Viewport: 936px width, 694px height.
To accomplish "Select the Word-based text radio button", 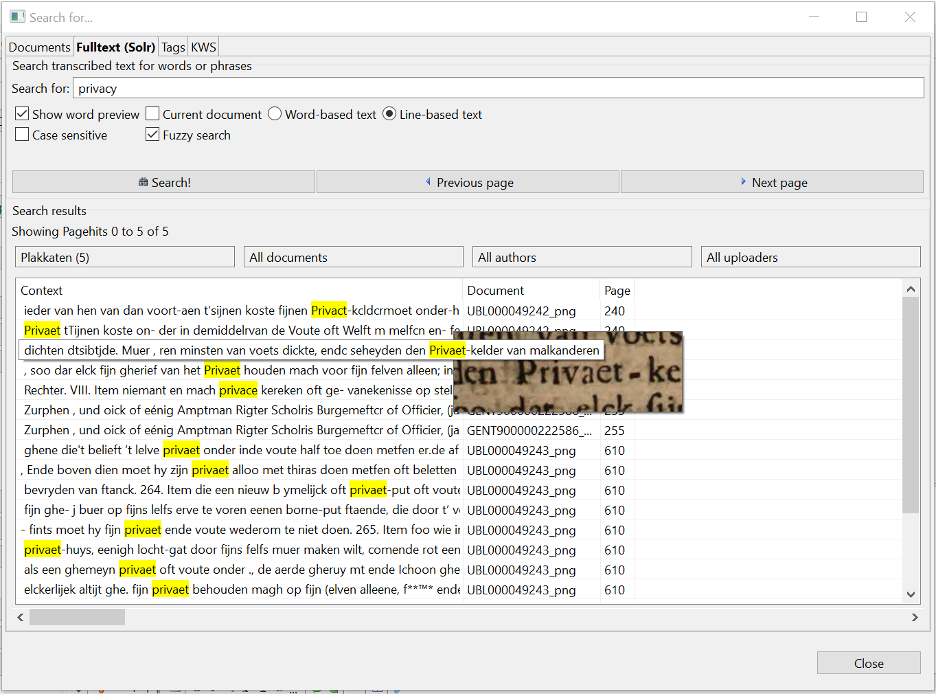I will click(x=274, y=114).
